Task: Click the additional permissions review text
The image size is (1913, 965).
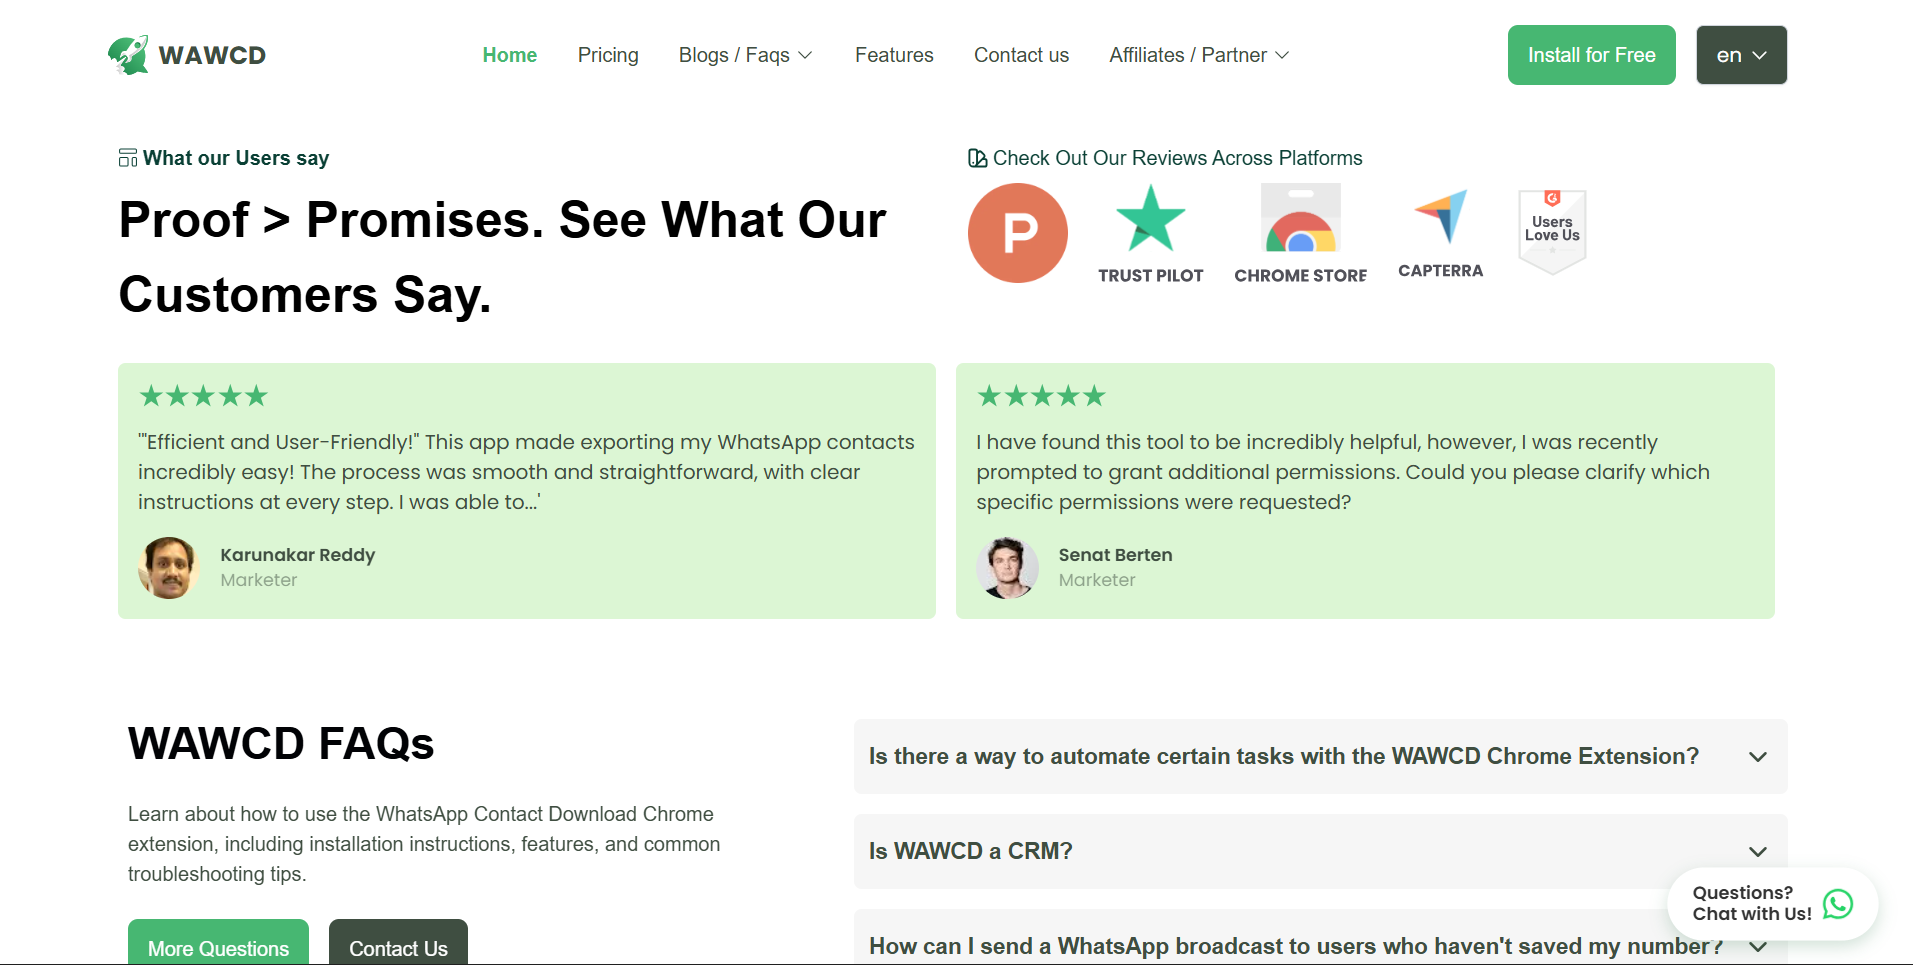Action: click(x=1343, y=472)
